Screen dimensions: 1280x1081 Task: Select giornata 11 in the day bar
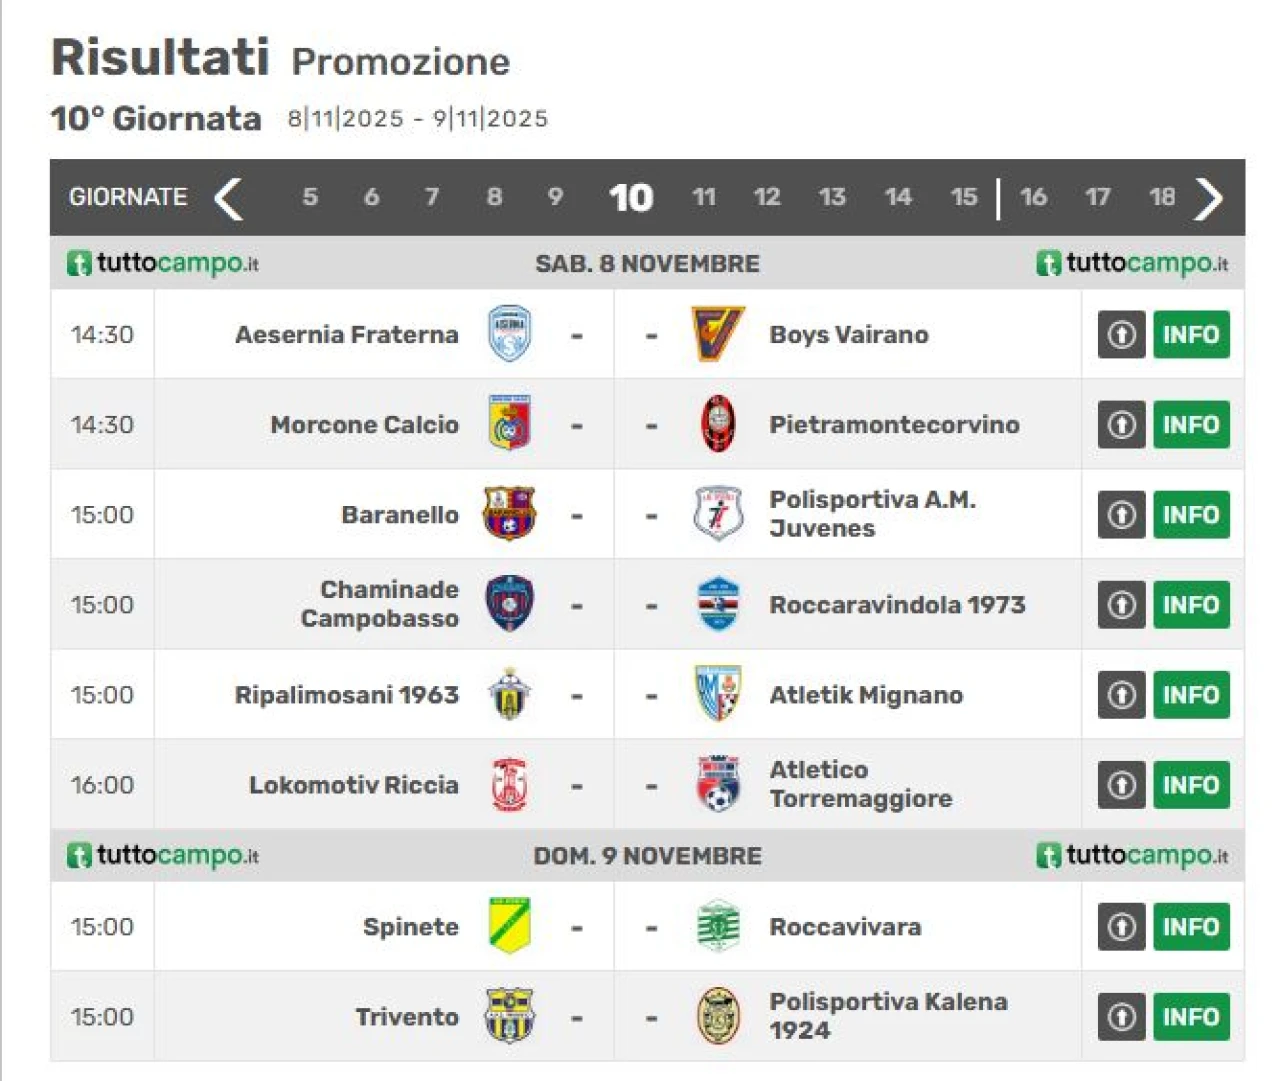(x=704, y=197)
